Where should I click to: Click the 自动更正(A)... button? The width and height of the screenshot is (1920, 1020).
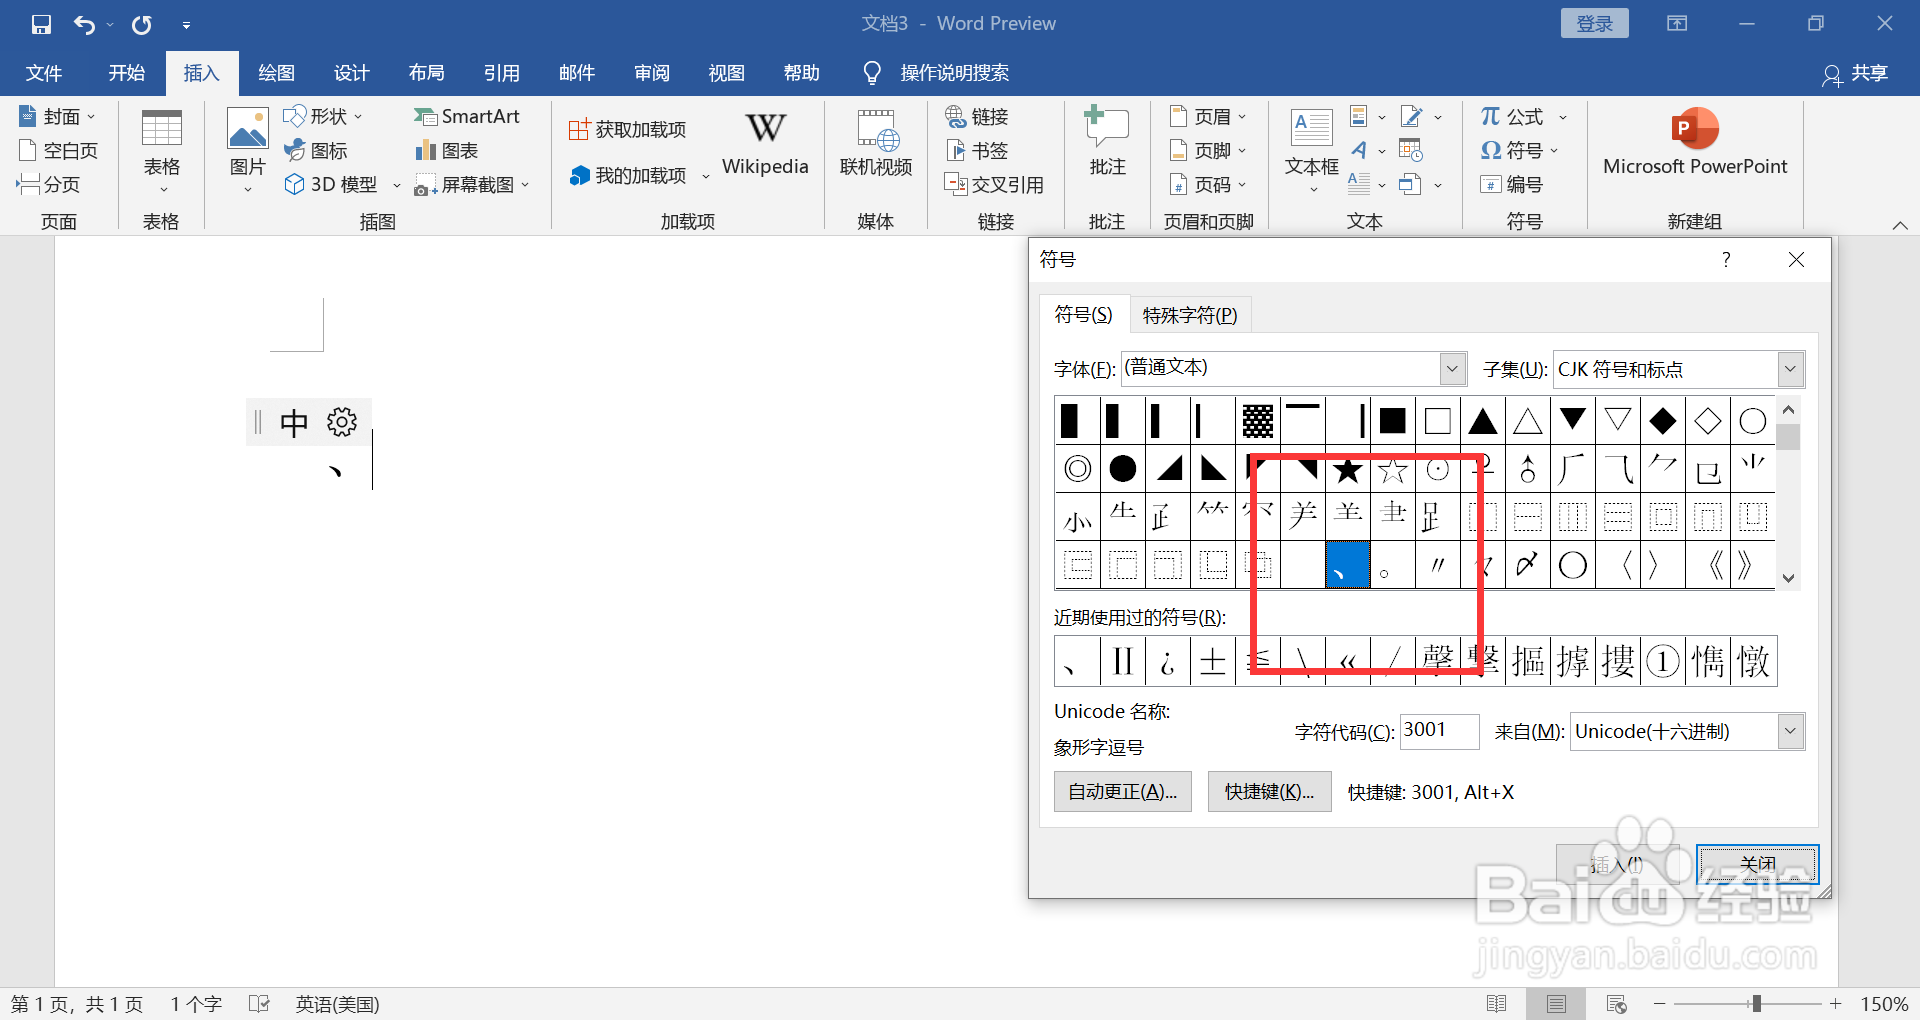[x=1123, y=792]
